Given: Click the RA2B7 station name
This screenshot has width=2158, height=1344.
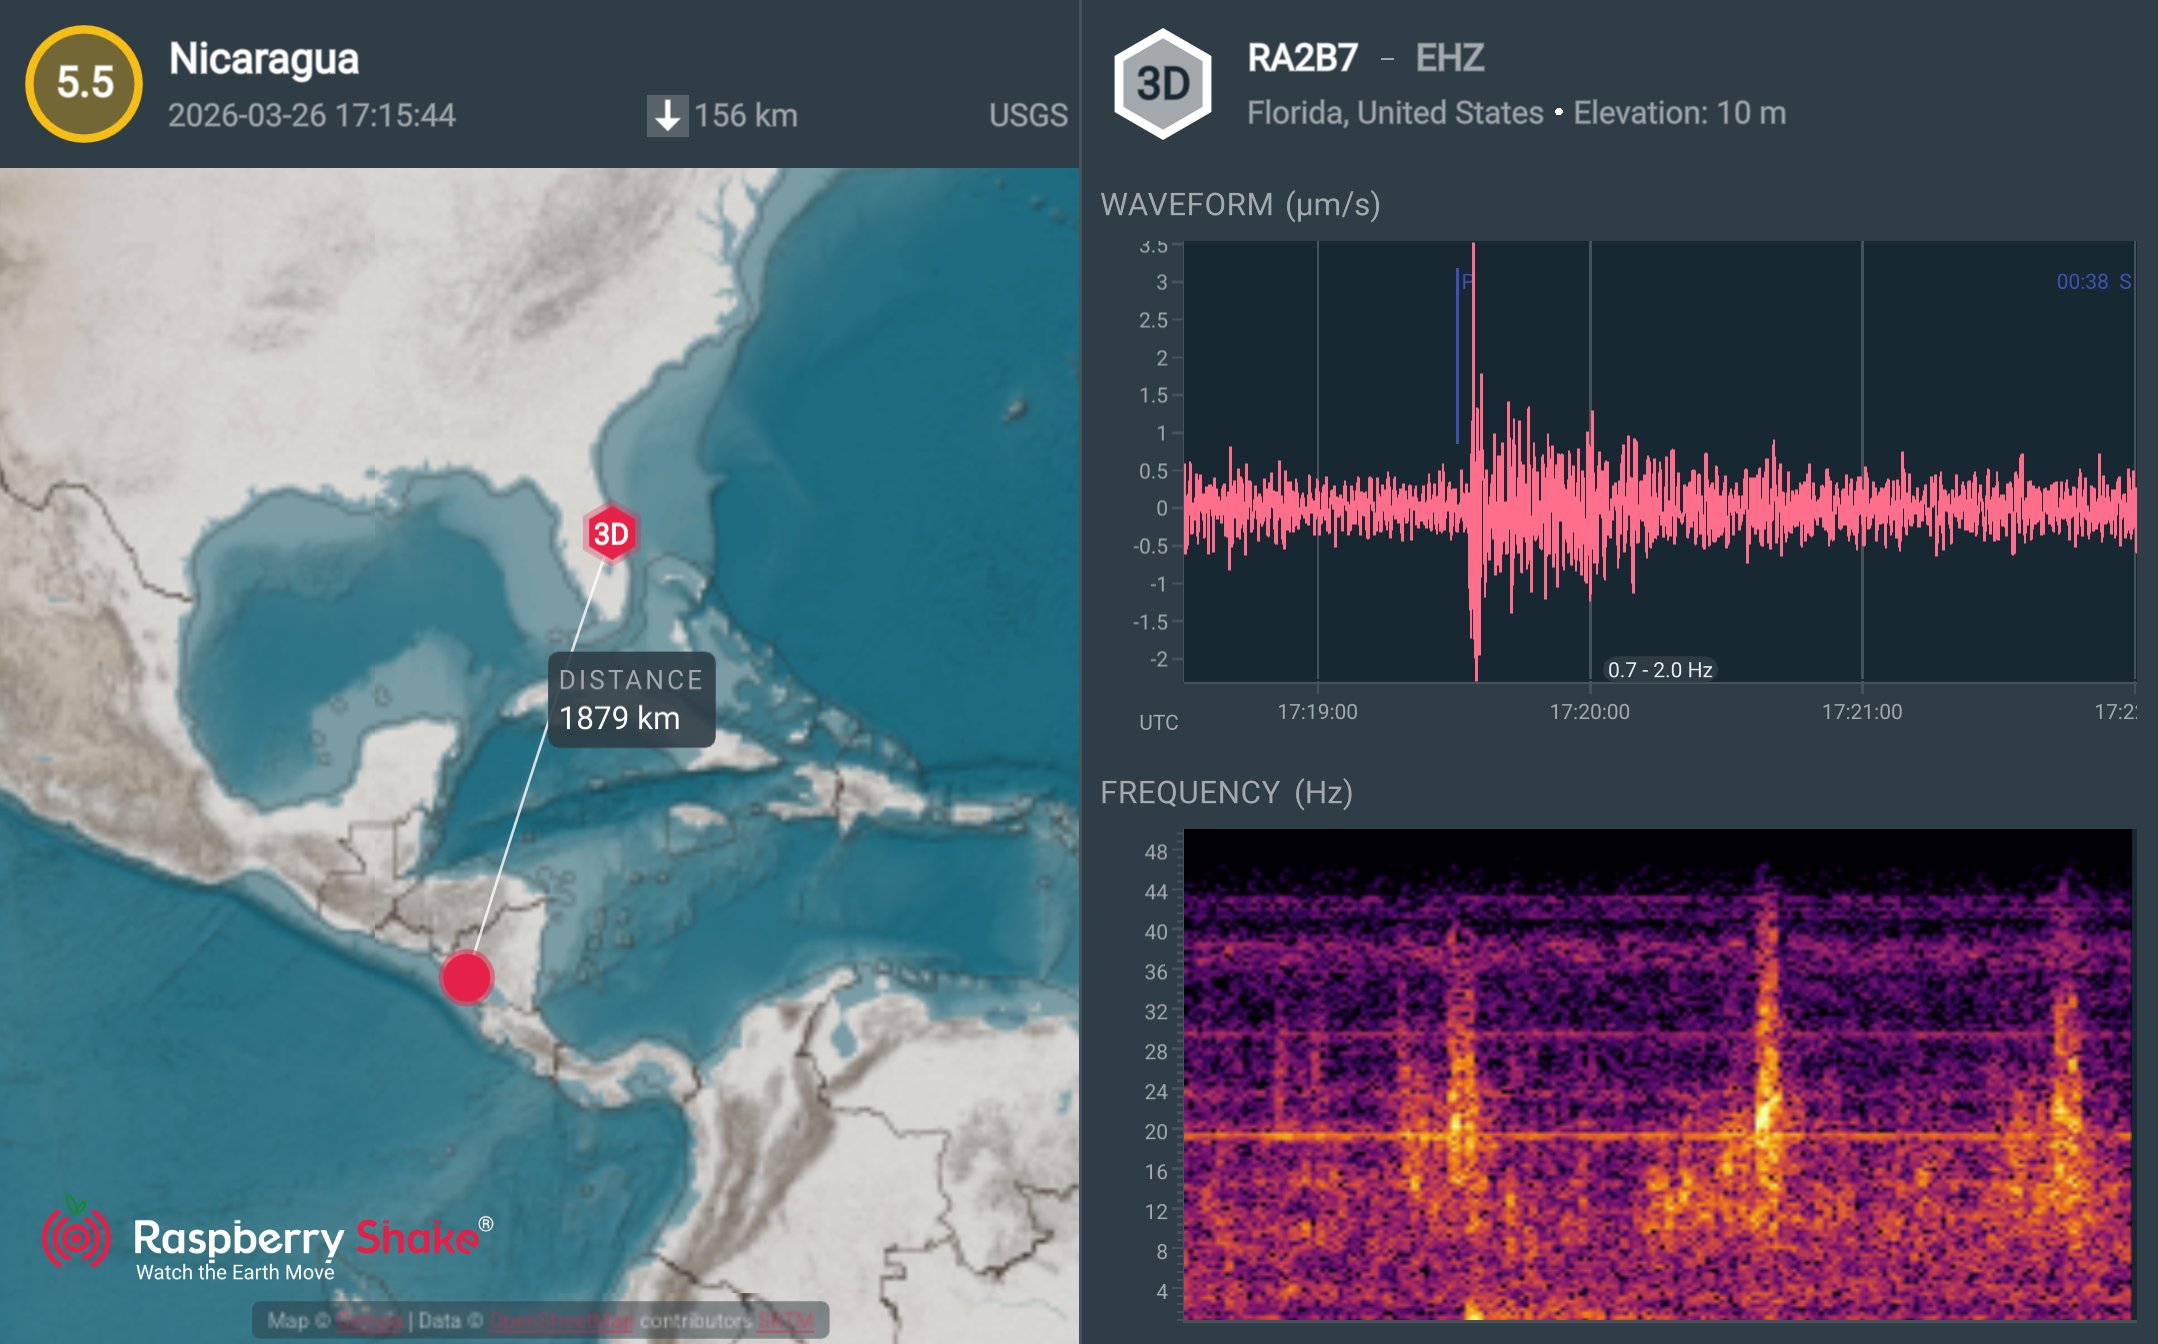Looking at the screenshot, I should [x=1302, y=58].
